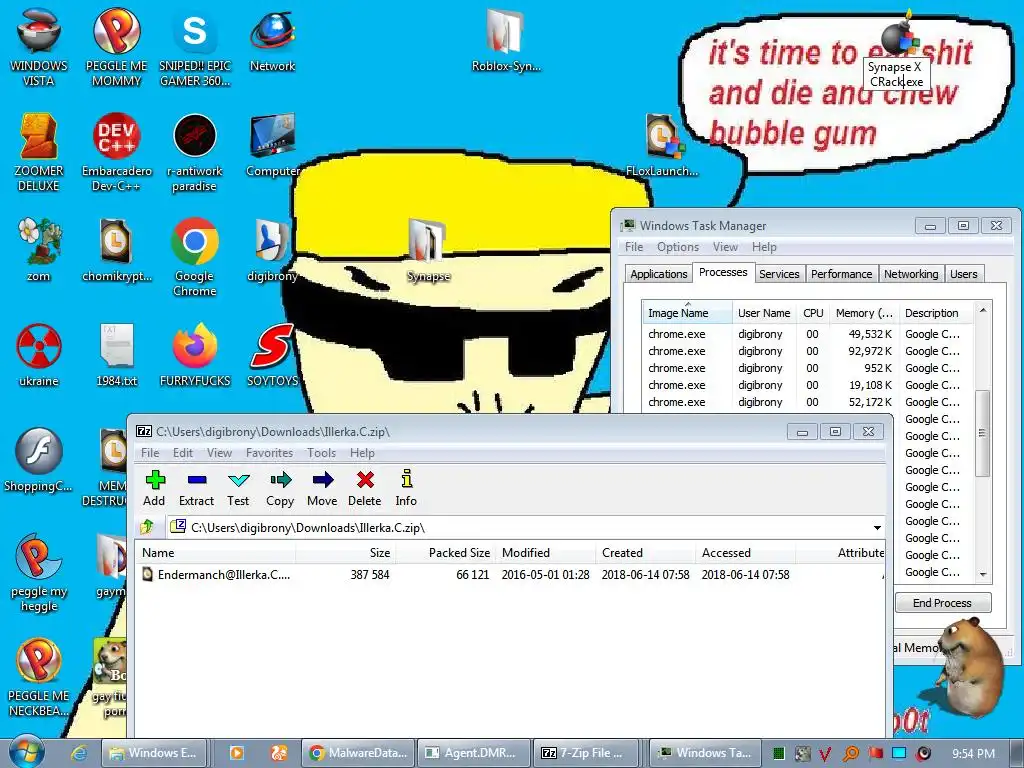Open the Favorites menu in 7-Zip

coord(269,453)
